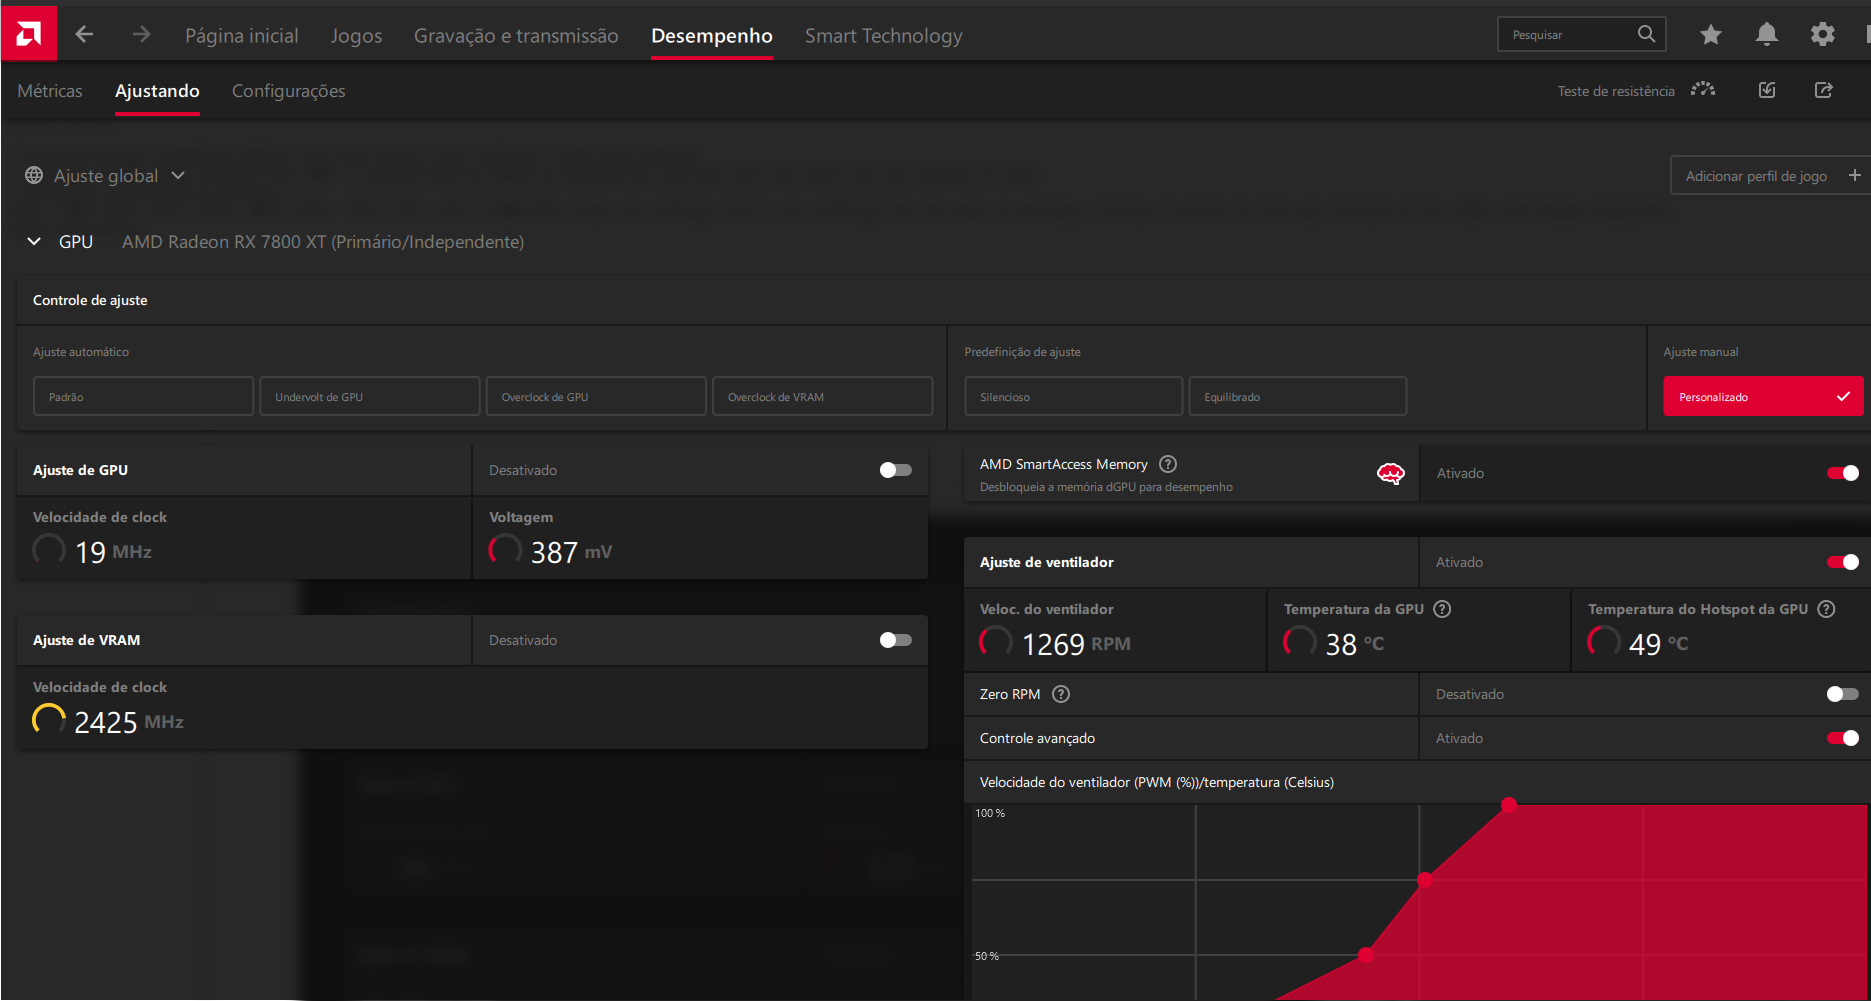Screen dimensions: 1871x1001
Task: Open help icon next to Zero RPM
Action: pos(1061,694)
